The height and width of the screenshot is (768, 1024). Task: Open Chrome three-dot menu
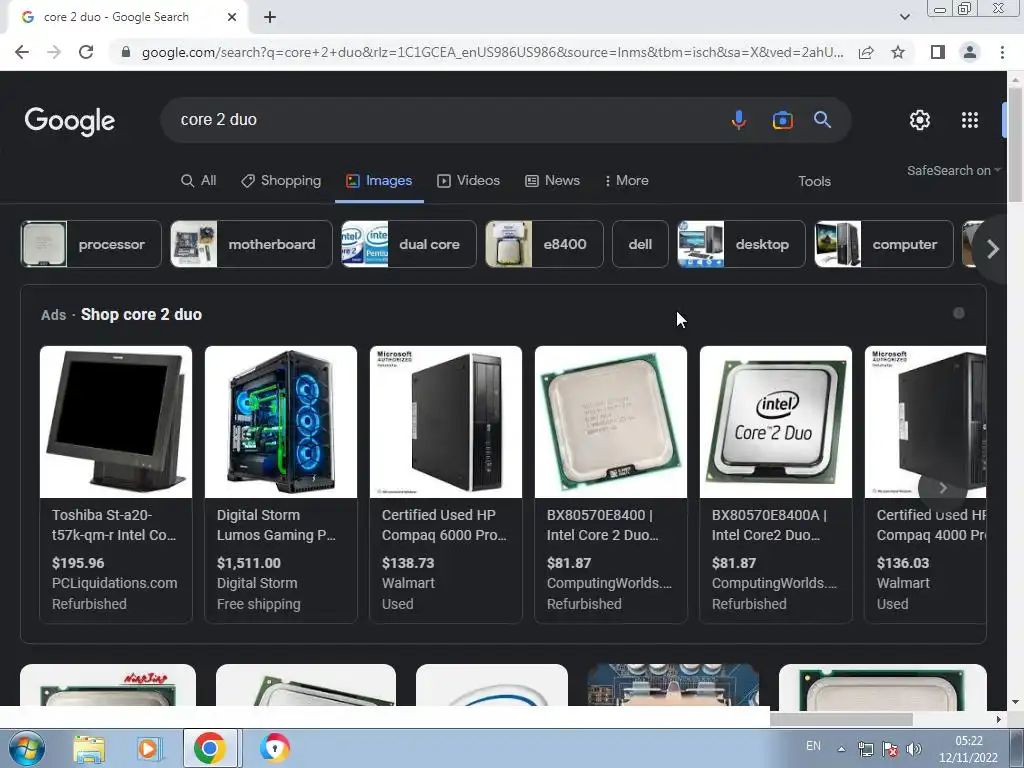(1002, 52)
